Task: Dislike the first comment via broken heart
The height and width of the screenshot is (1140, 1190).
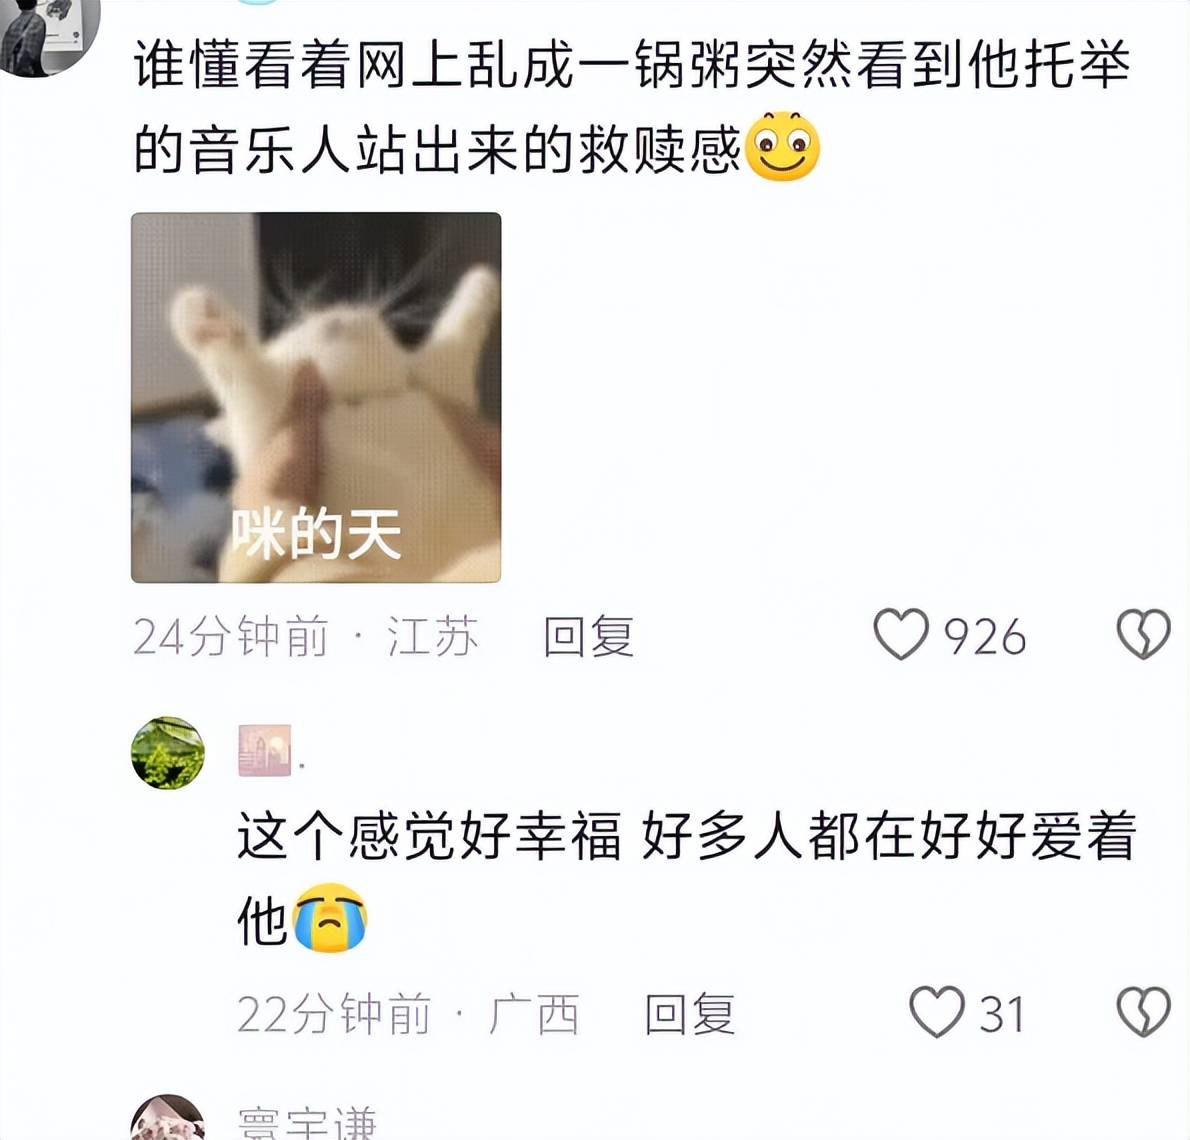Action: 1144,635
